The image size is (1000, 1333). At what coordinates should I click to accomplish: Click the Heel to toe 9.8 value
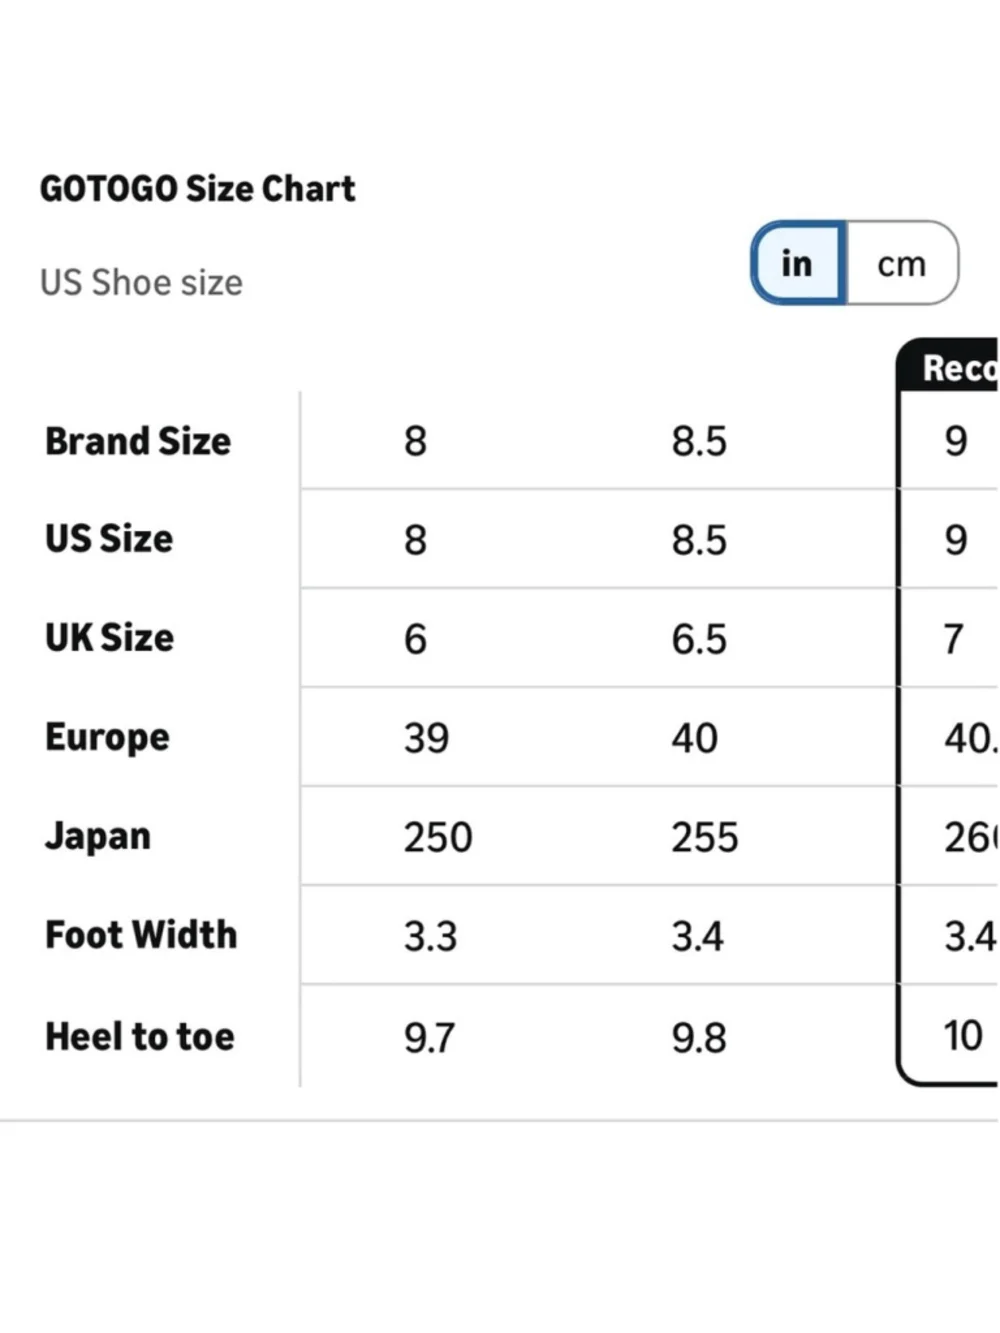click(x=699, y=1038)
